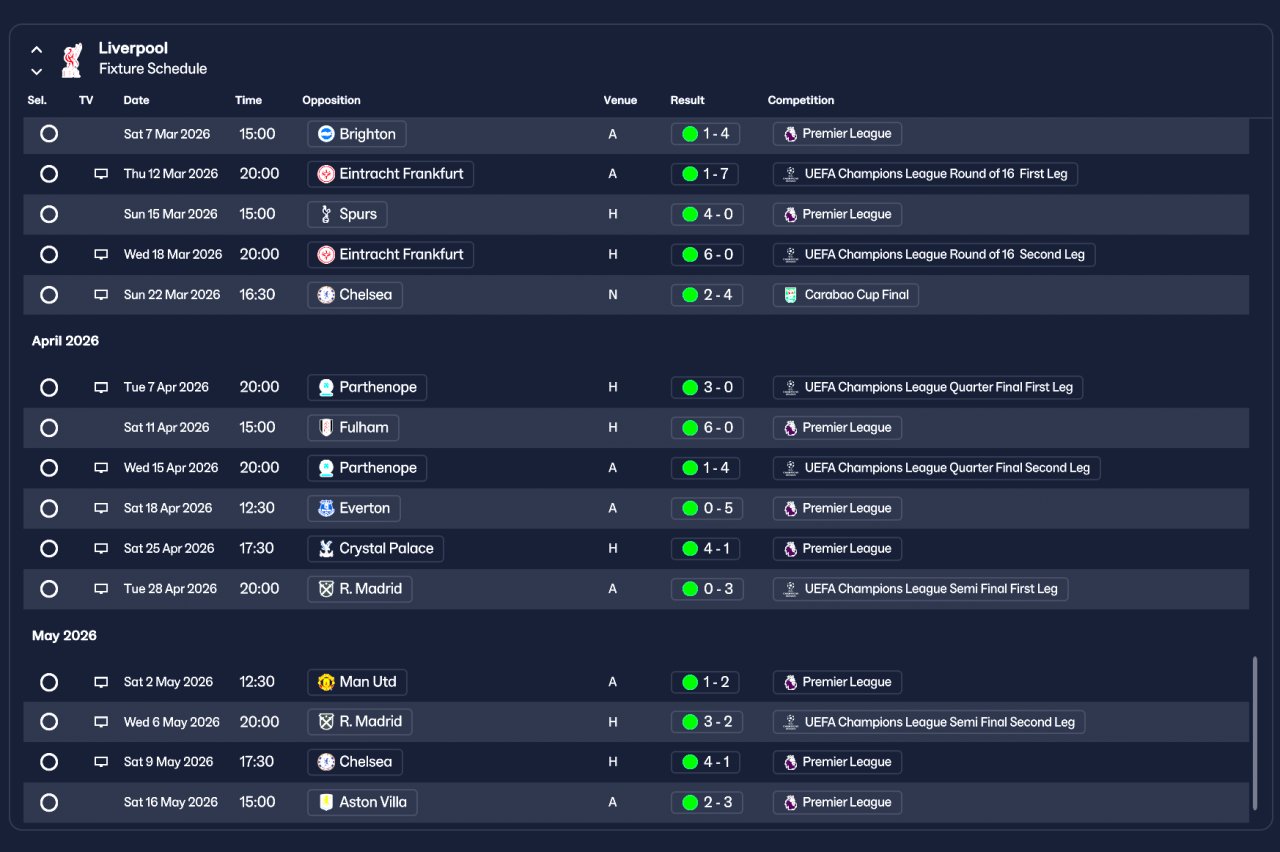The height and width of the screenshot is (852, 1280).
Task: Click the Aston Villa club badge
Action: click(326, 802)
